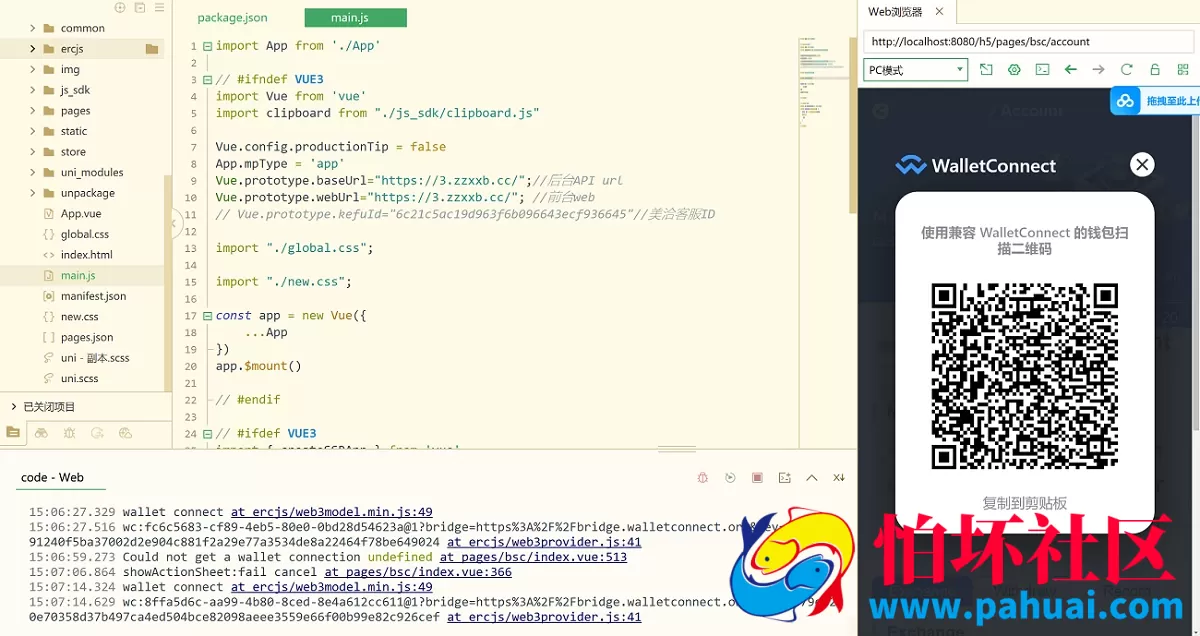Open uni - 副本.scss file
Viewport: 1200px width, 636px height.
(95, 358)
